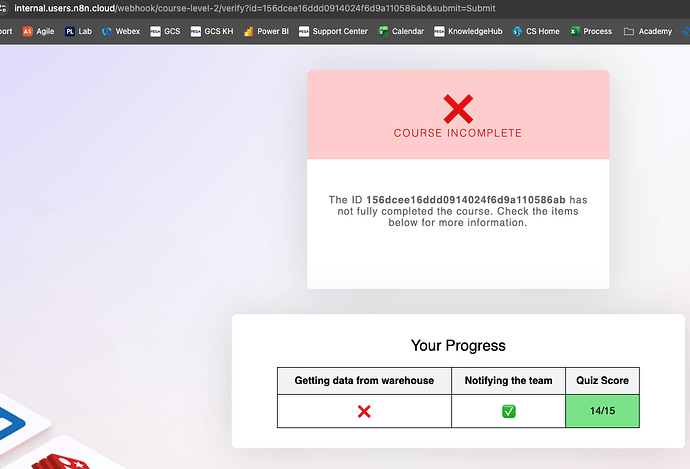Open the Agile bookmark
690x469 pixels.
point(38,31)
